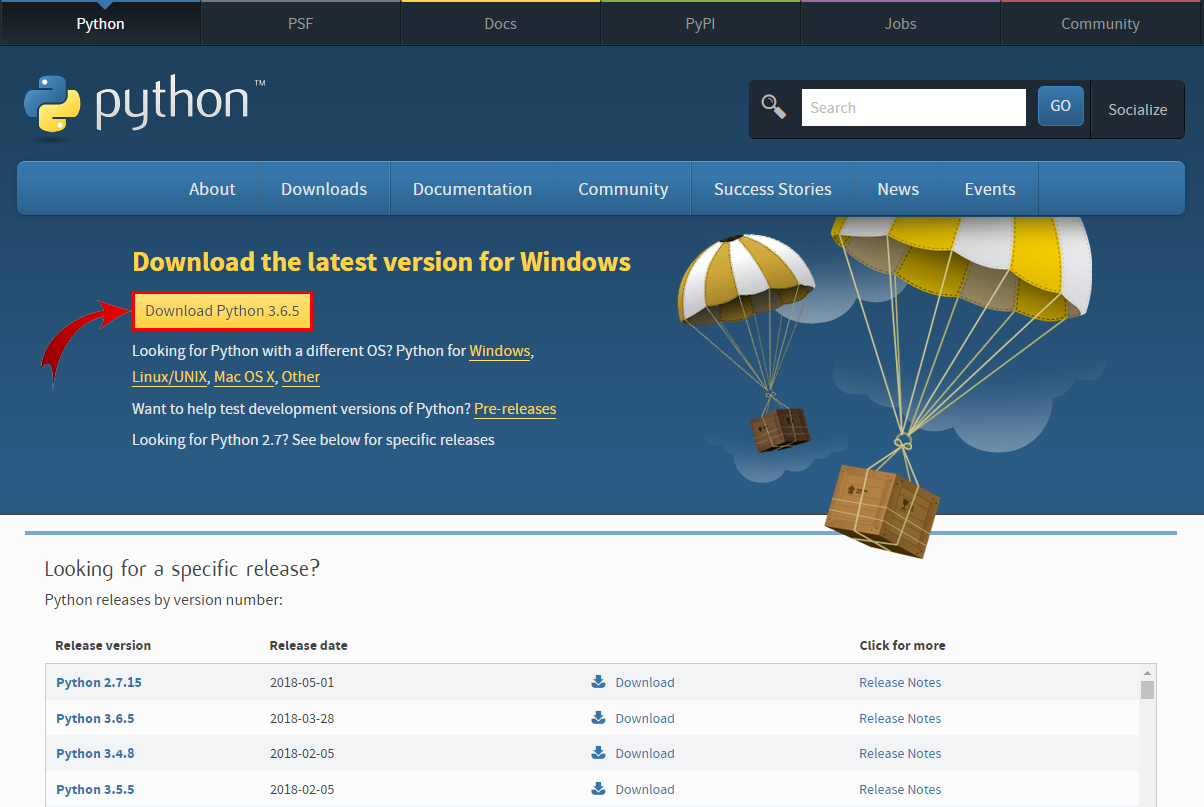Click the search magnifying glass icon
The height and width of the screenshot is (807, 1204).
coord(774,106)
